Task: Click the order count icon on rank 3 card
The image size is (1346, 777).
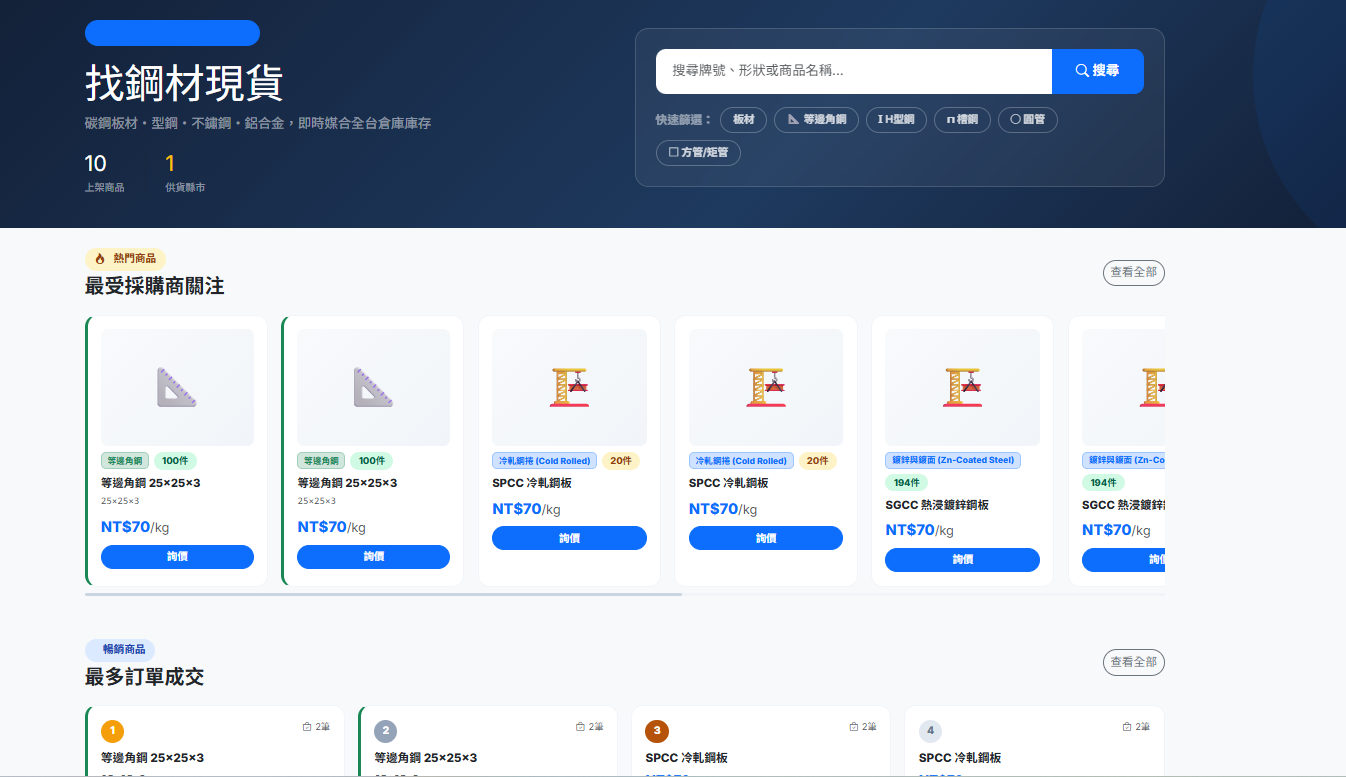Action: pos(854,727)
